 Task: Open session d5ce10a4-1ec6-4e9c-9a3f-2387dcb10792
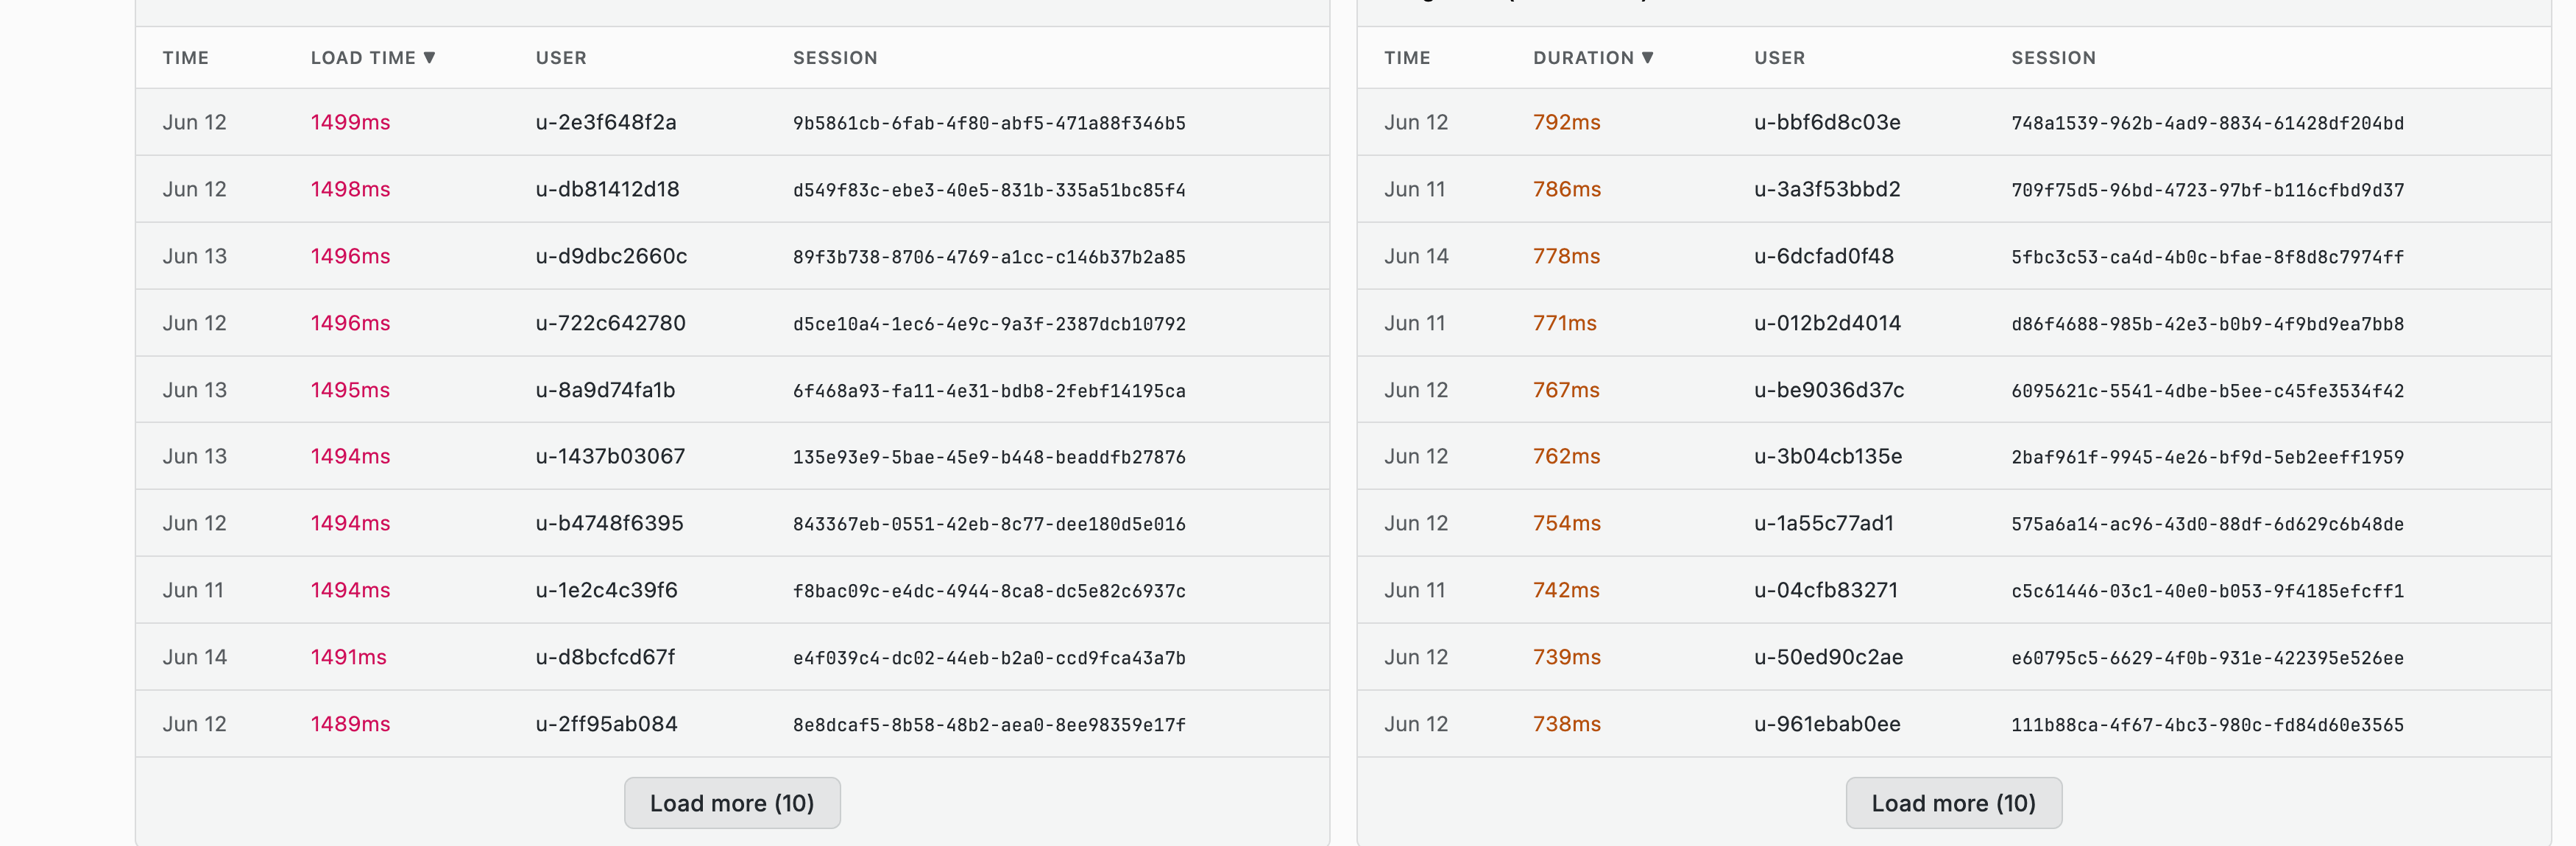[989, 324]
